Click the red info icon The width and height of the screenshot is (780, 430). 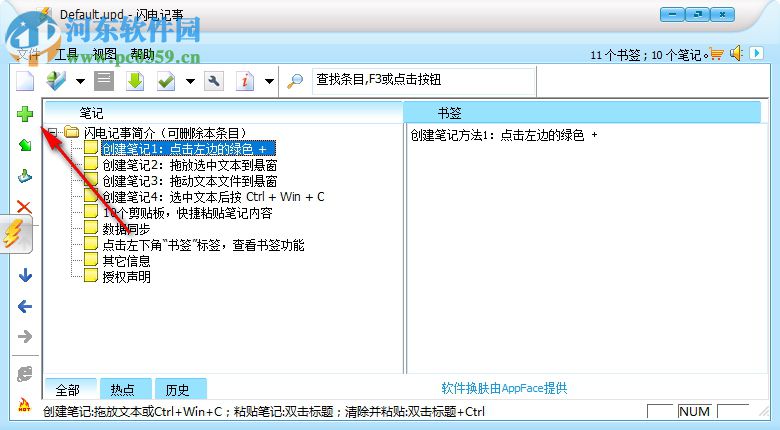pos(245,81)
